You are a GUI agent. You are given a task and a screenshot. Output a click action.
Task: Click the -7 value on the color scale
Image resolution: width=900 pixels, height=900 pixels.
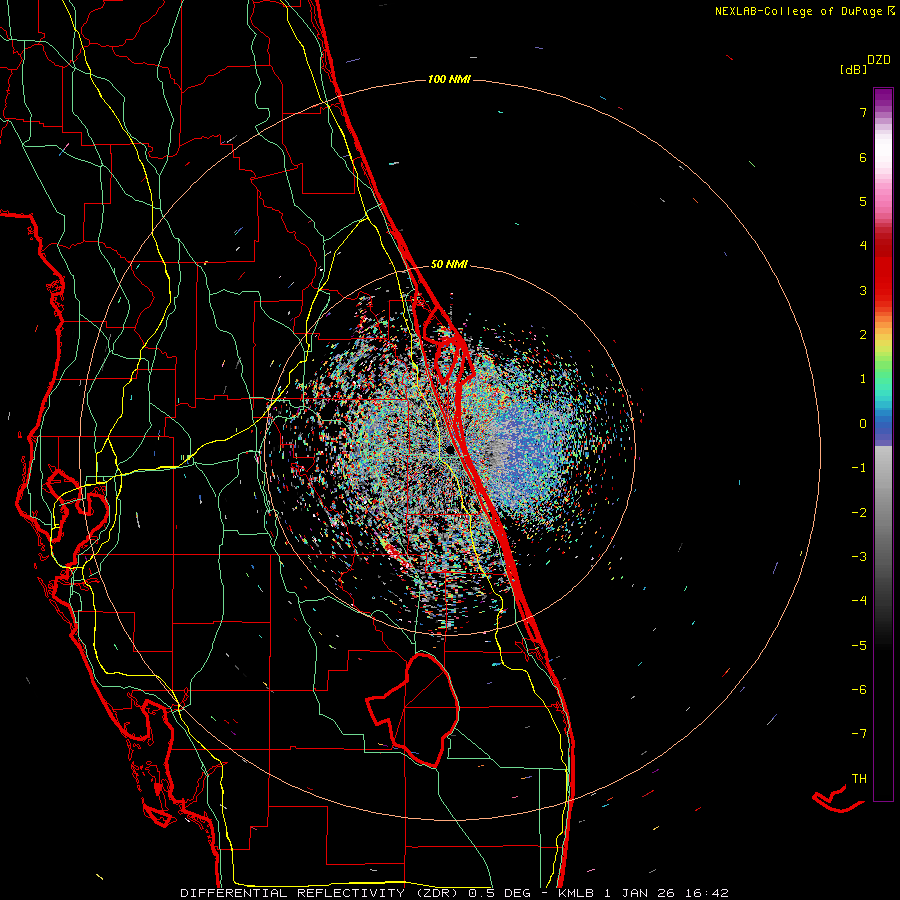[859, 734]
